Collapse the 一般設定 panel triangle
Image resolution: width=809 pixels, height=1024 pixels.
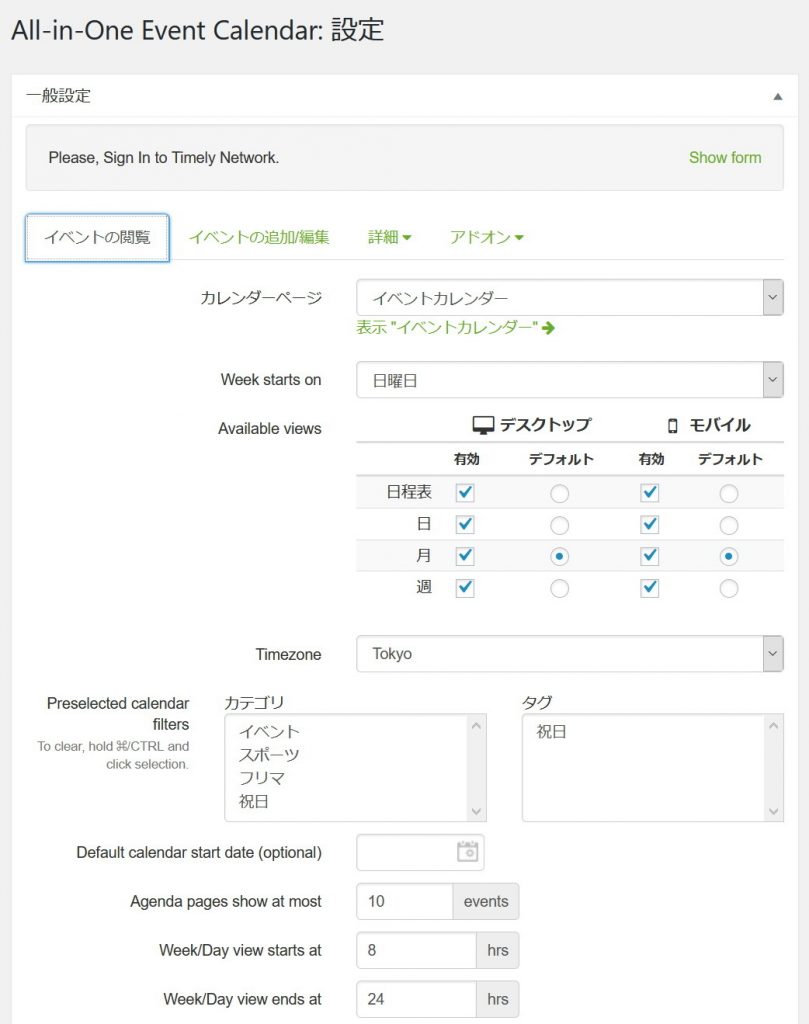(x=777, y=96)
